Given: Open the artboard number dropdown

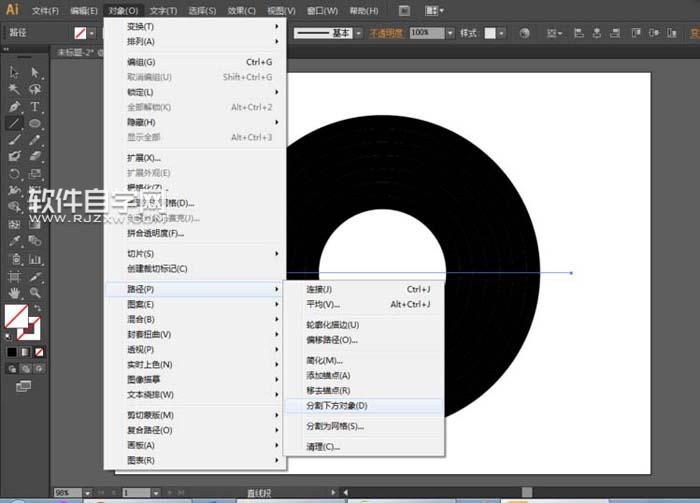Looking at the screenshot, I should point(155,493).
